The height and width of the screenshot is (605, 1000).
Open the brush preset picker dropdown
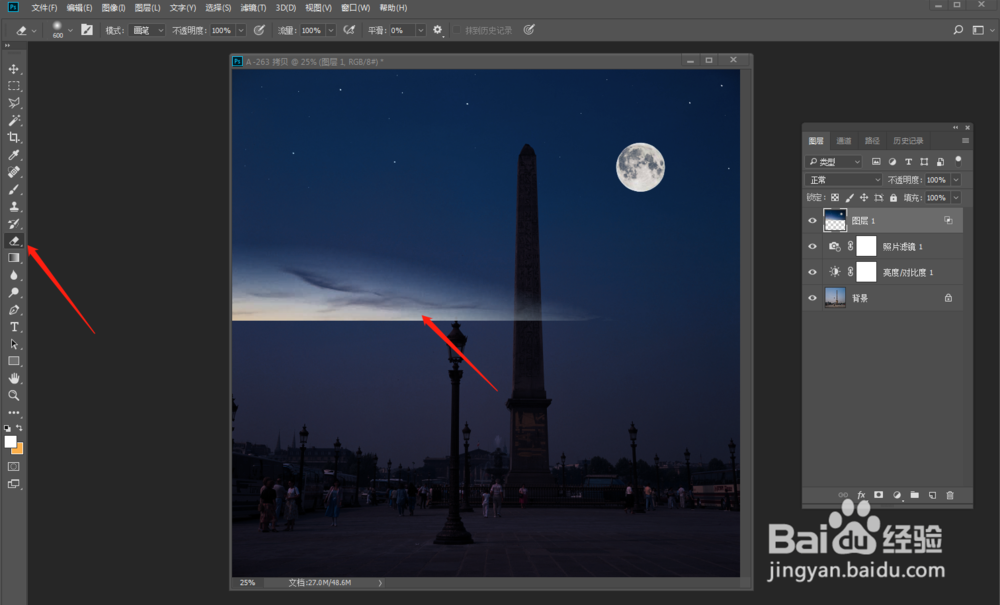coord(70,30)
